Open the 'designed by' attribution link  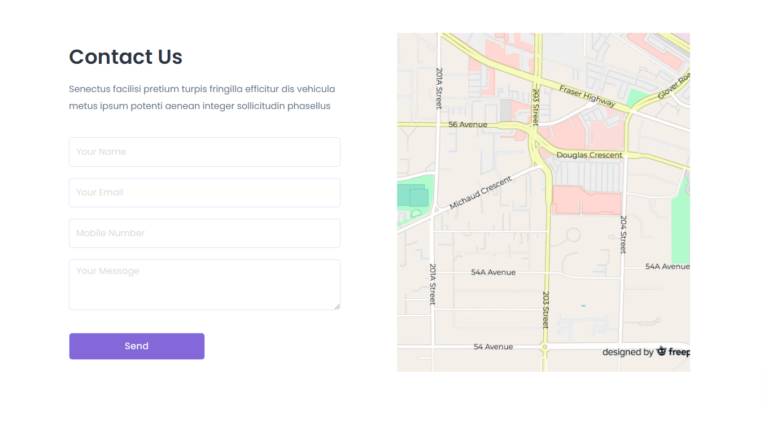click(x=628, y=352)
